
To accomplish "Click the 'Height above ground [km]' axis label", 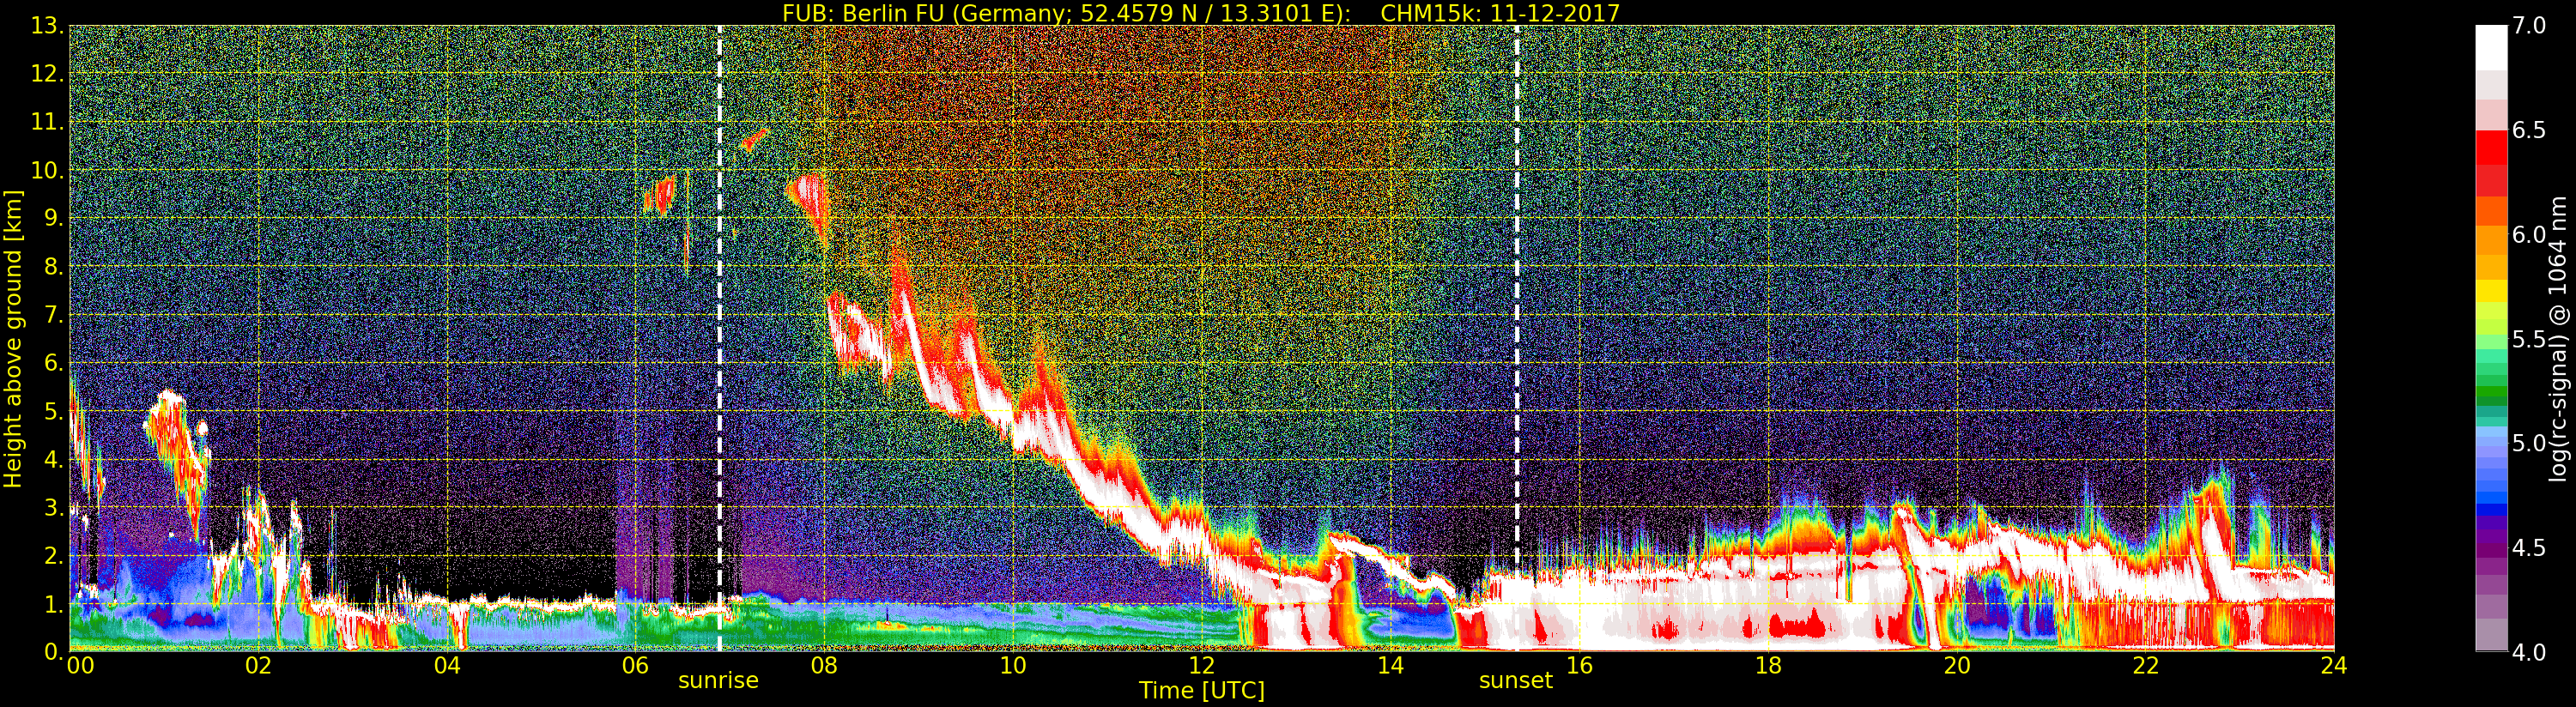I will click(13, 338).
